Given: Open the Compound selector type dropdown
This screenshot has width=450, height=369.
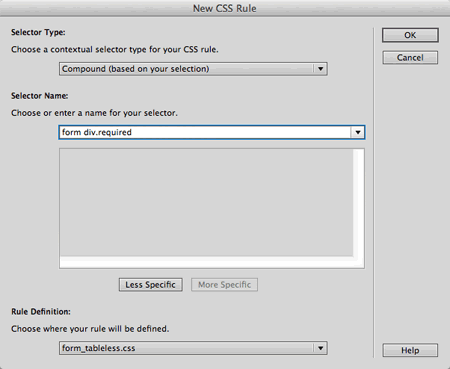Looking at the screenshot, I should [x=193, y=69].
